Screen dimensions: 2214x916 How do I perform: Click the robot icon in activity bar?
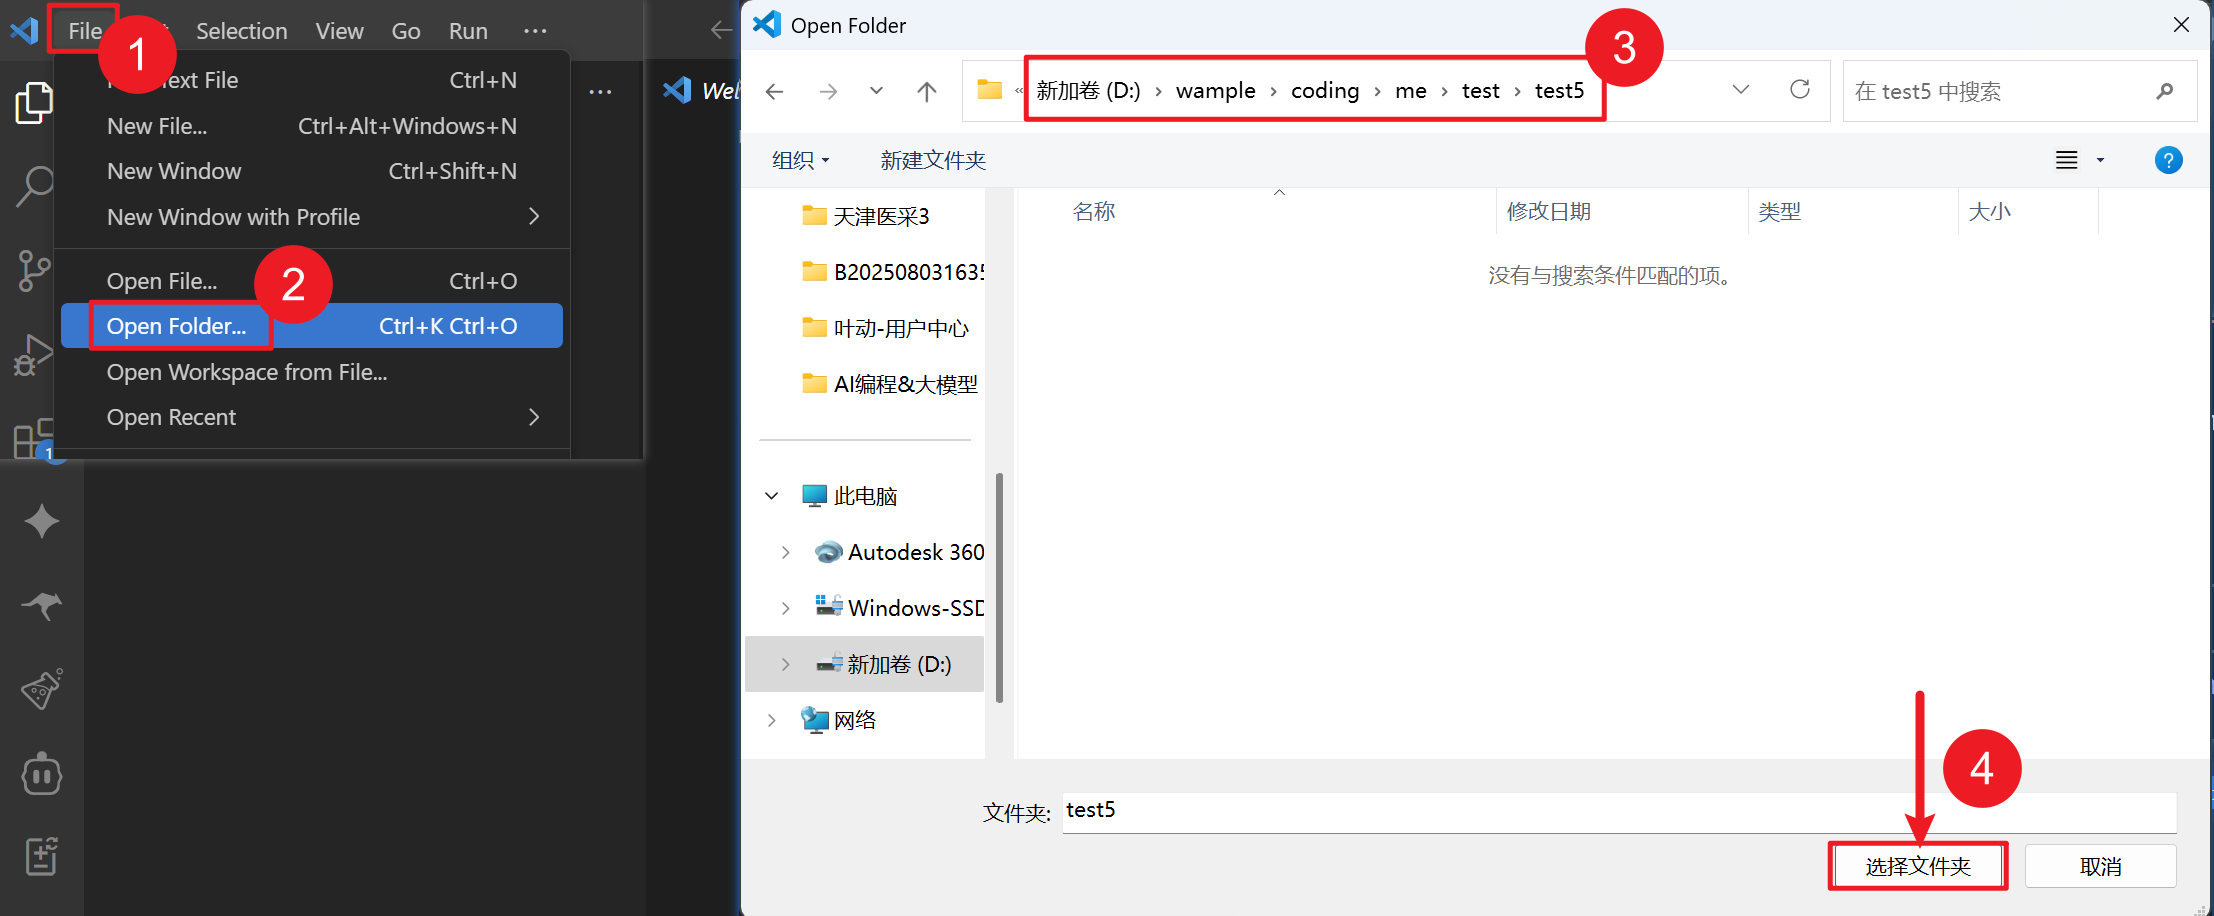click(x=41, y=773)
